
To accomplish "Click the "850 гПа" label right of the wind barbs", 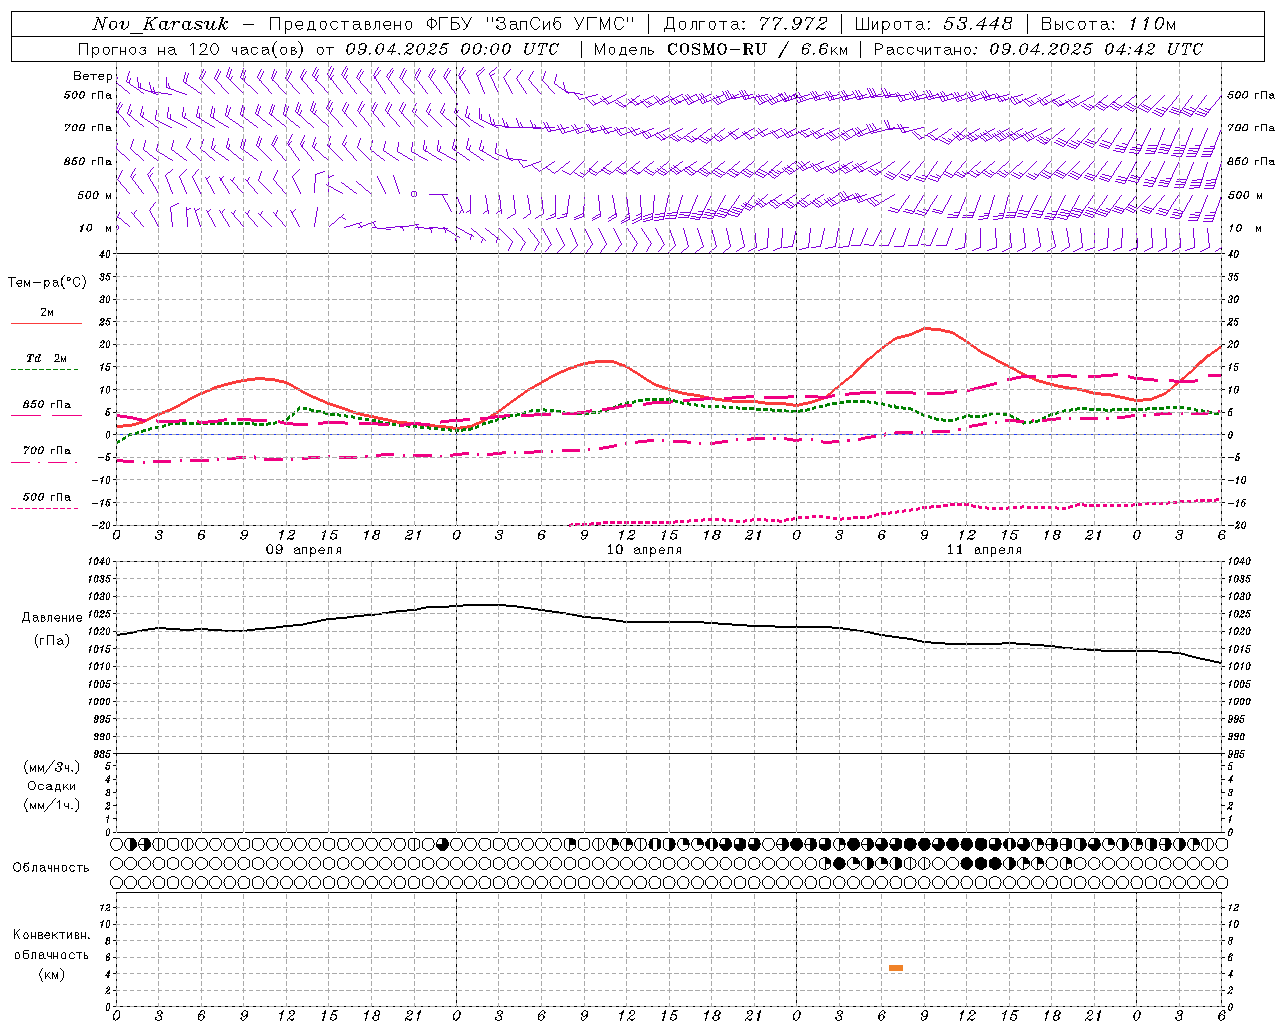I will pos(1250,161).
